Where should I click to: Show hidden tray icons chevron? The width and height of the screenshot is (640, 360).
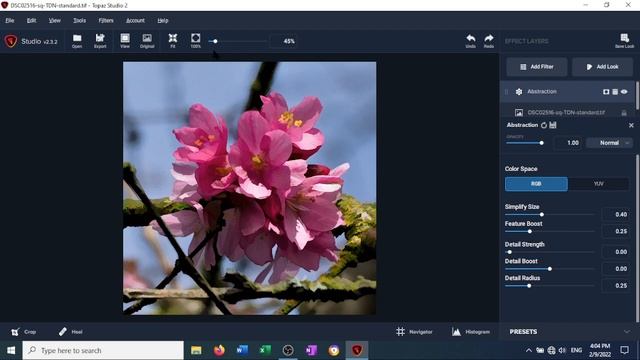(529, 350)
